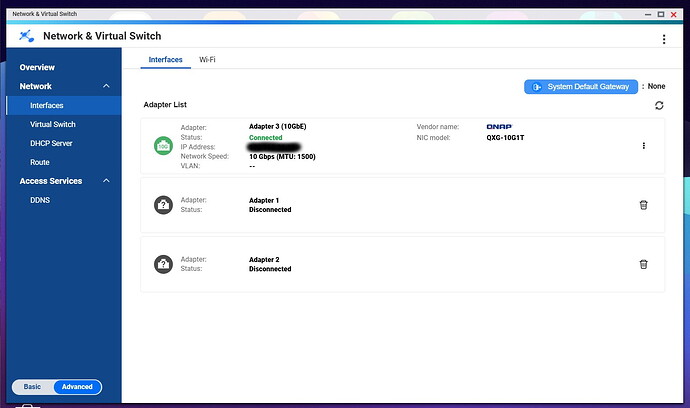Click the Disconnected status of Adapter 2
This screenshot has height=408, width=690.
[270, 269]
